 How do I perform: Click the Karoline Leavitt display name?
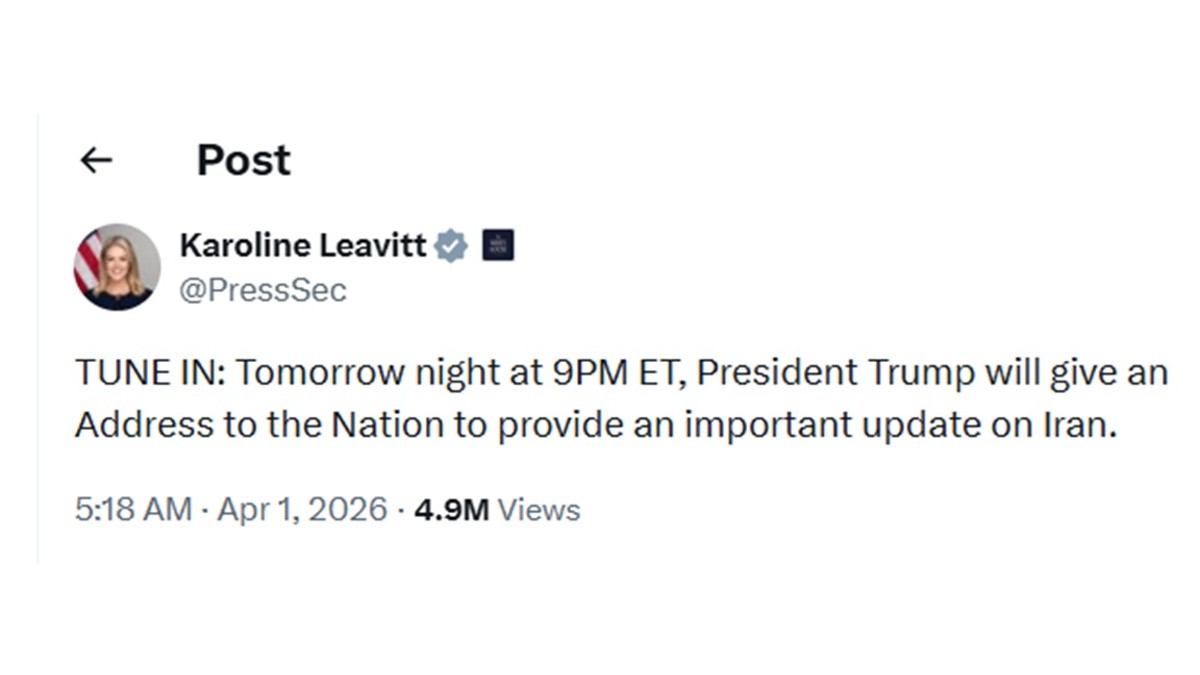click(303, 245)
